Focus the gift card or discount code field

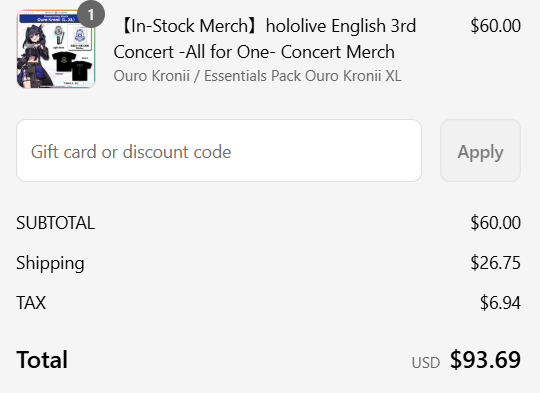pyautogui.click(x=219, y=151)
